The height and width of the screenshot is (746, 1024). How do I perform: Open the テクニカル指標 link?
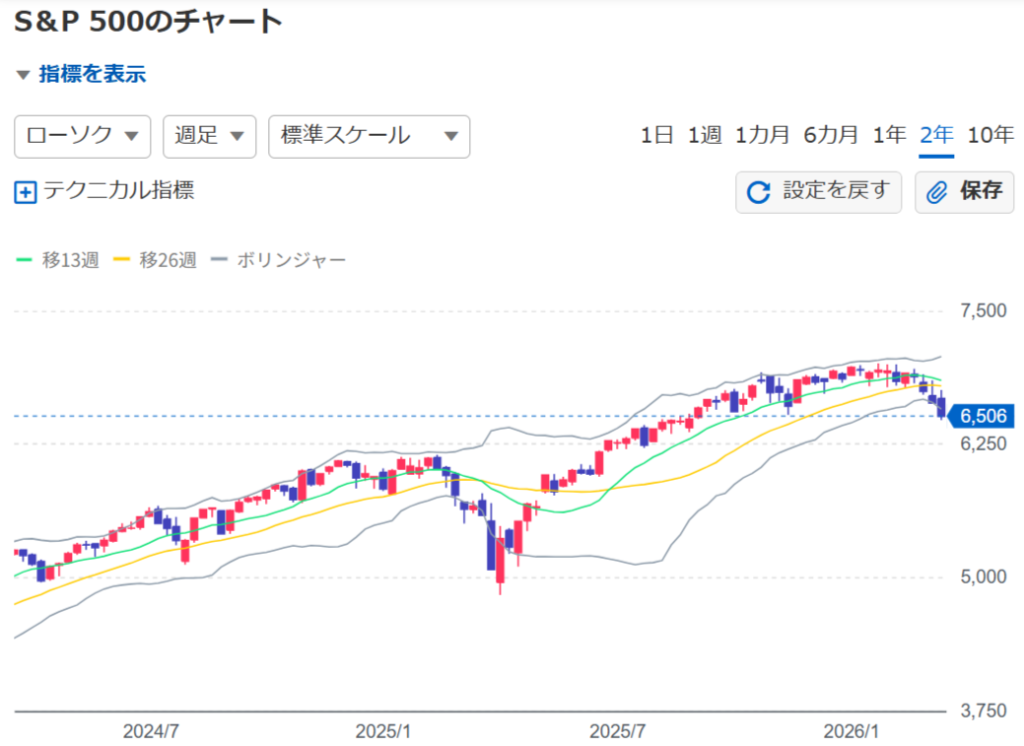coord(118,191)
